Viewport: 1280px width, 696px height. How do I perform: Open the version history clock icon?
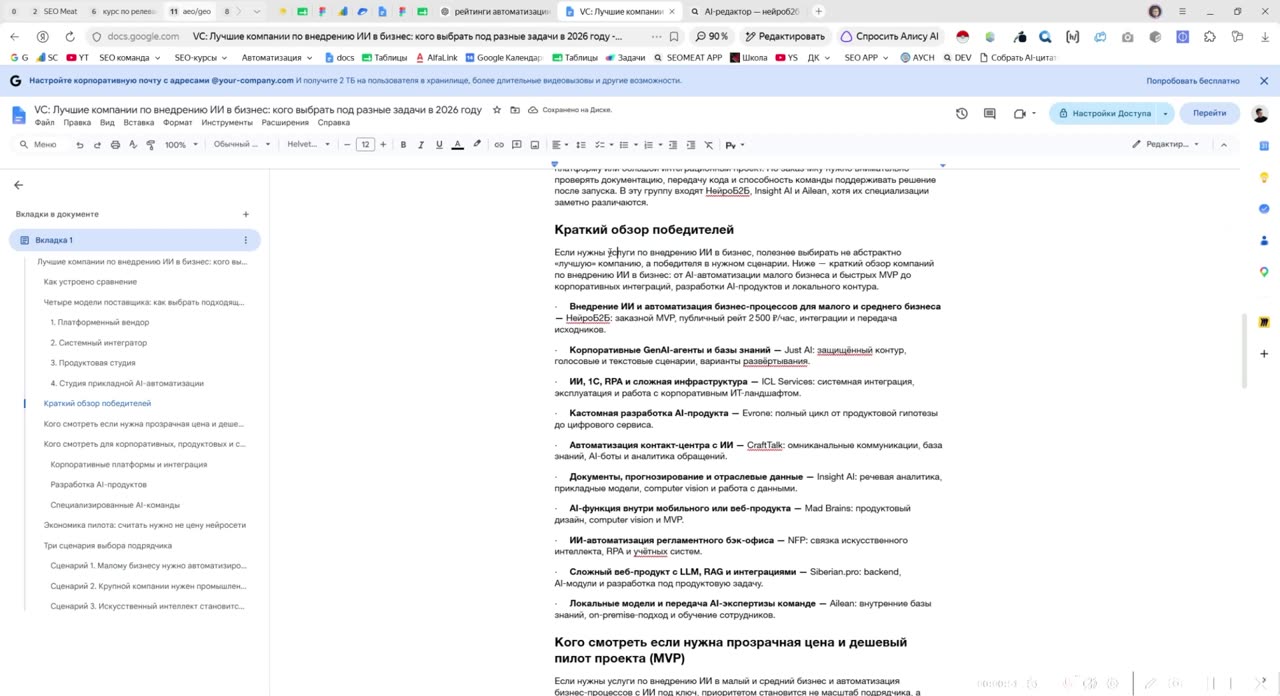coord(962,113)
